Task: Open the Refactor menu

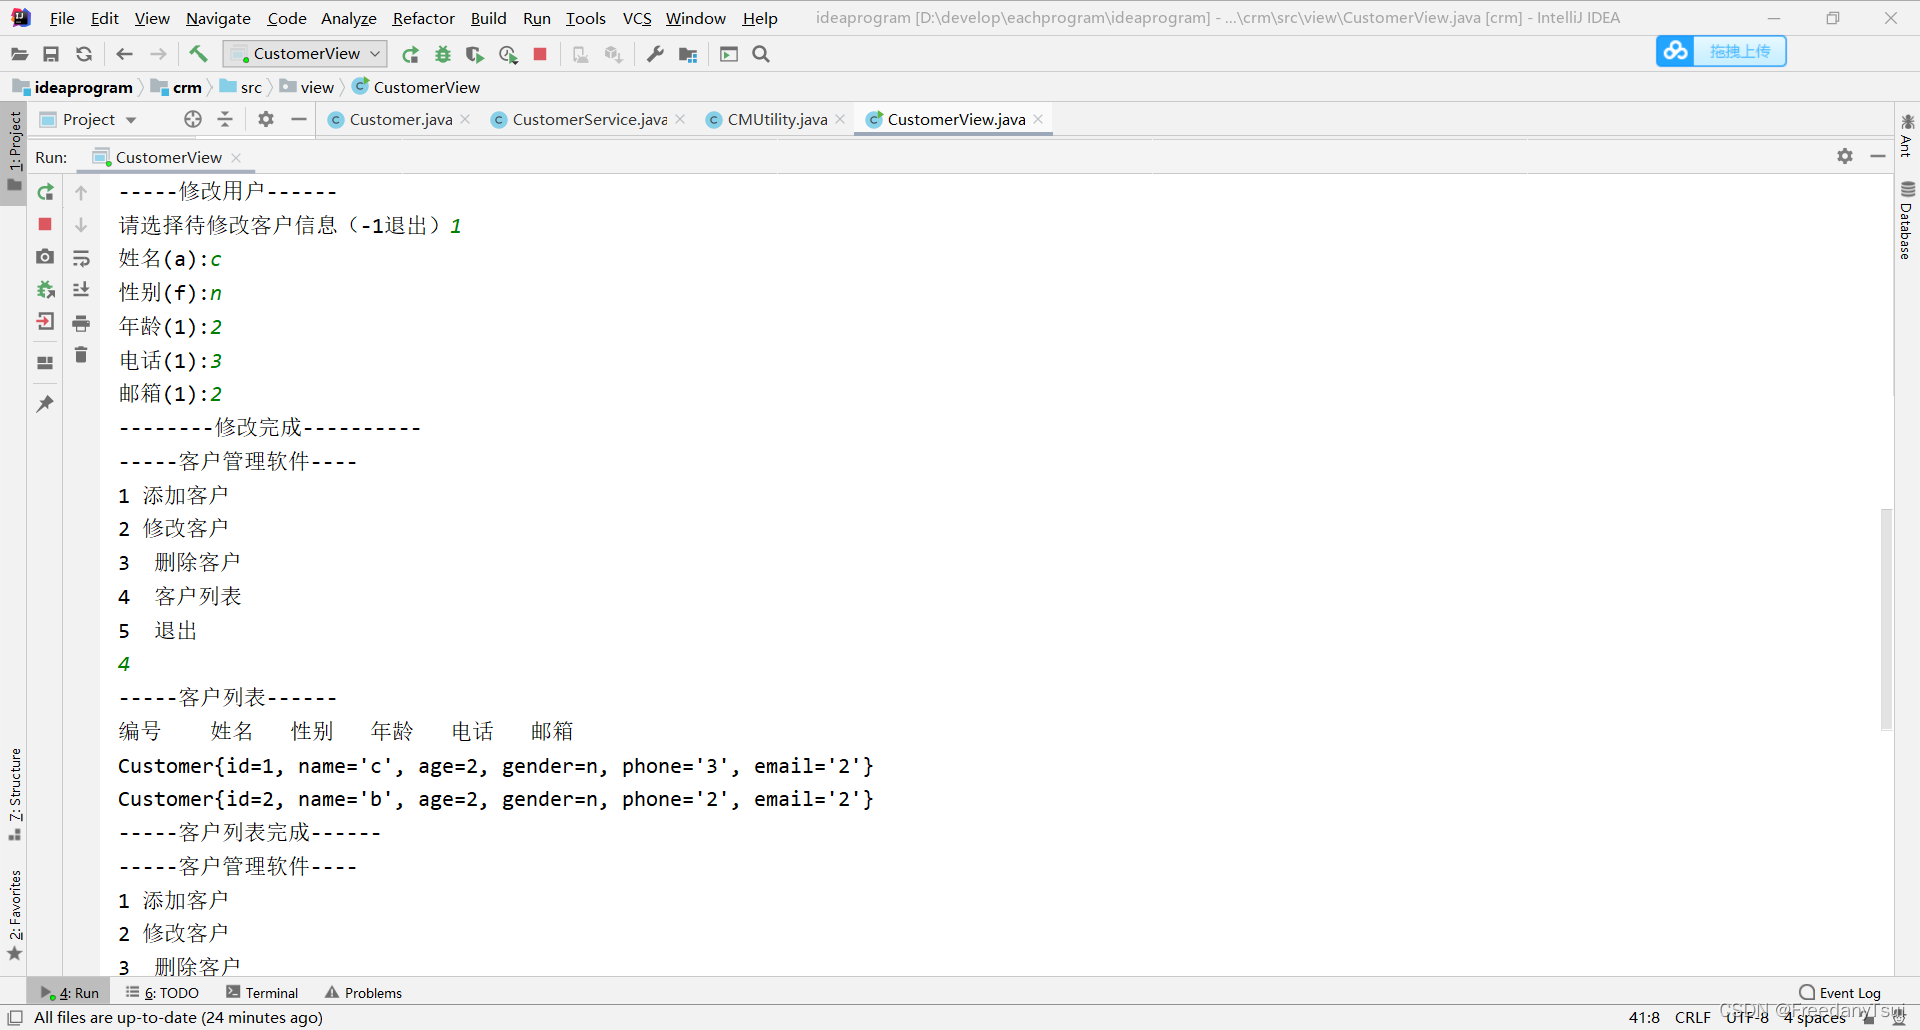Action: (423, 18)
